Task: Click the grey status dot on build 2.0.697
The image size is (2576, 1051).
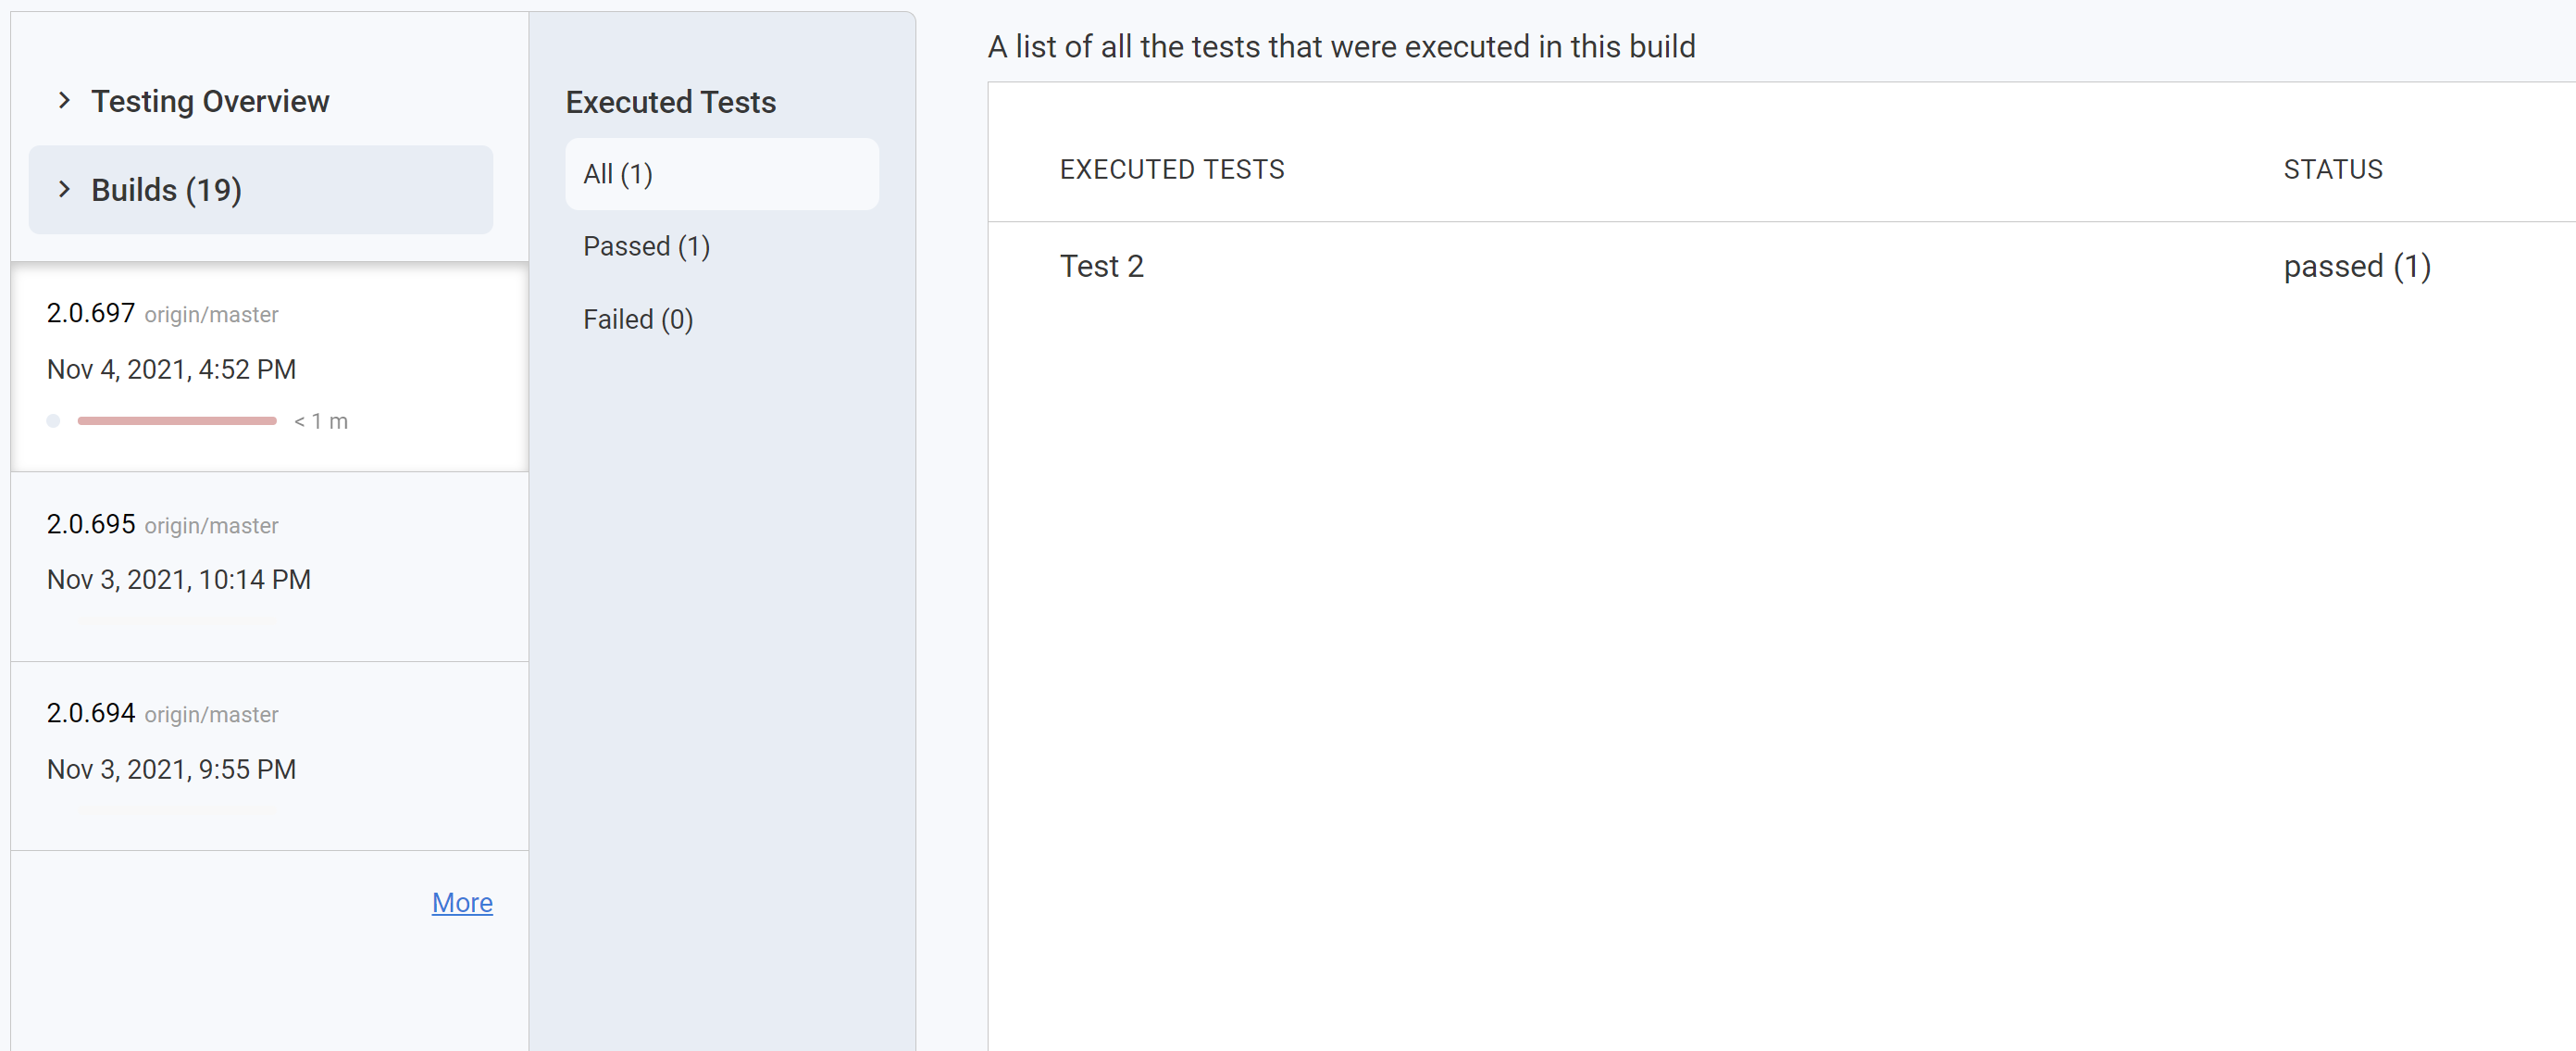Action: [54, 421]
